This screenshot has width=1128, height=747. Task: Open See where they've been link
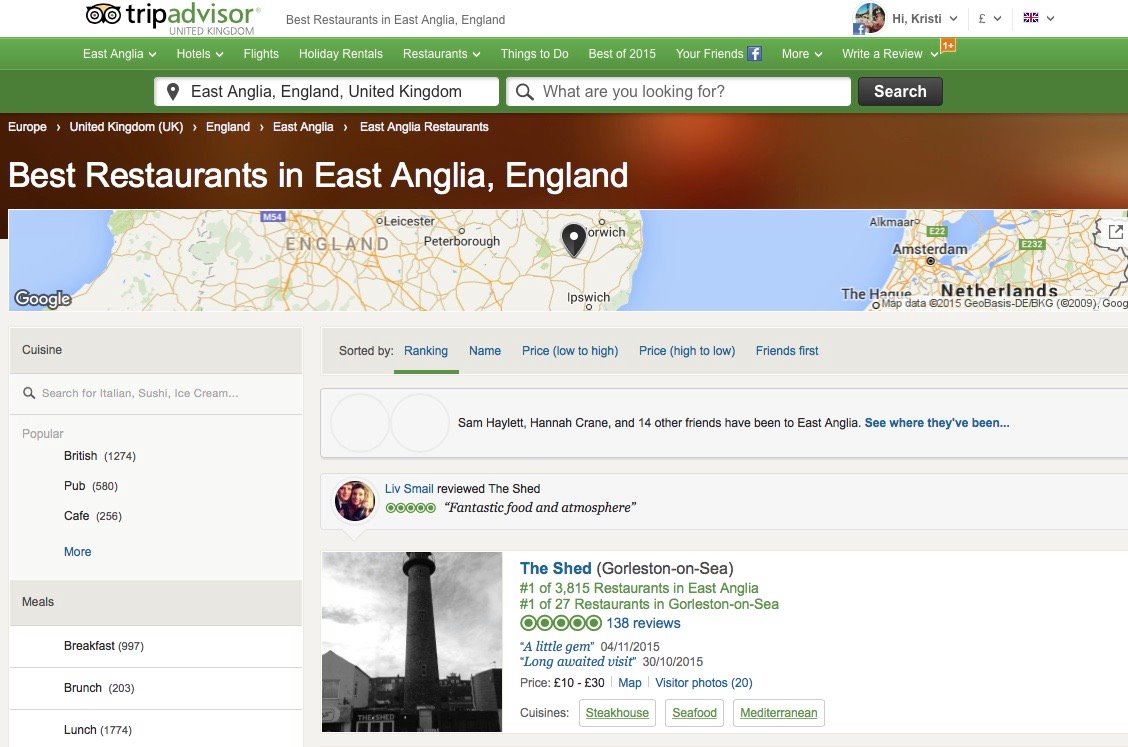pyautogui.click(x=937, y=422)
